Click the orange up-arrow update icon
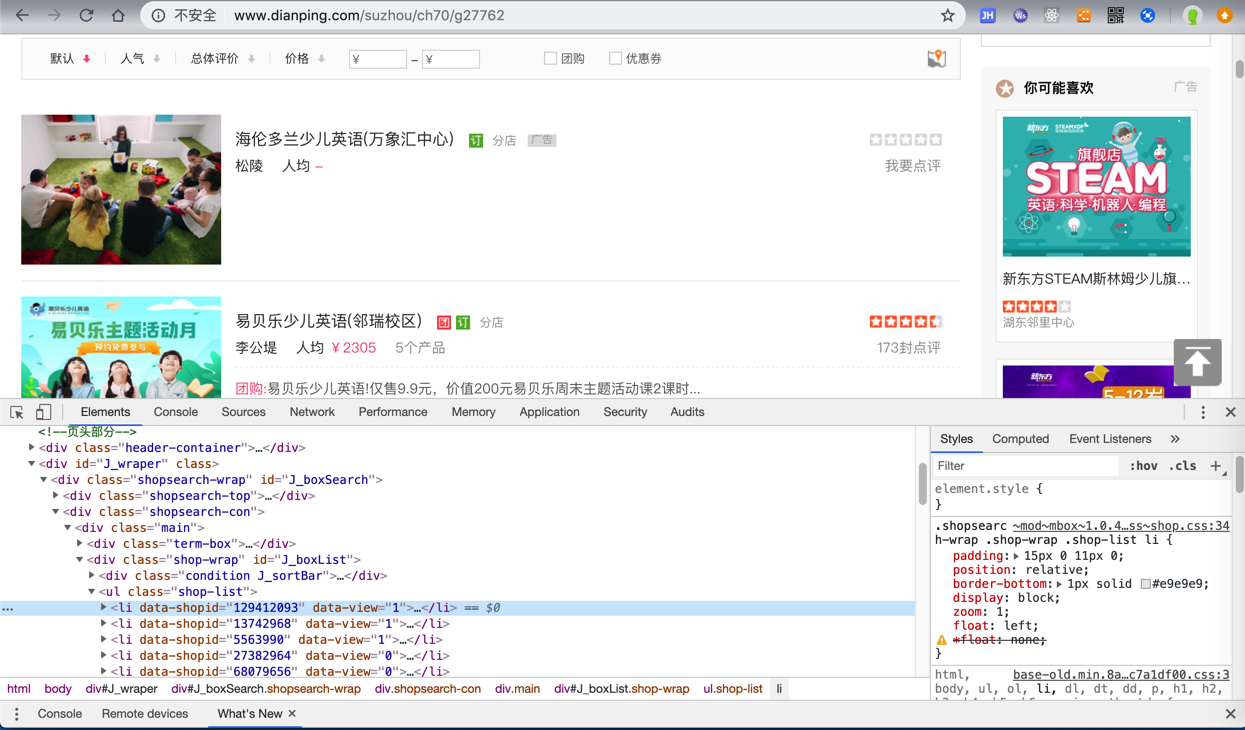The height and width of the screenshot is (730, 1245). point(1224,15)
